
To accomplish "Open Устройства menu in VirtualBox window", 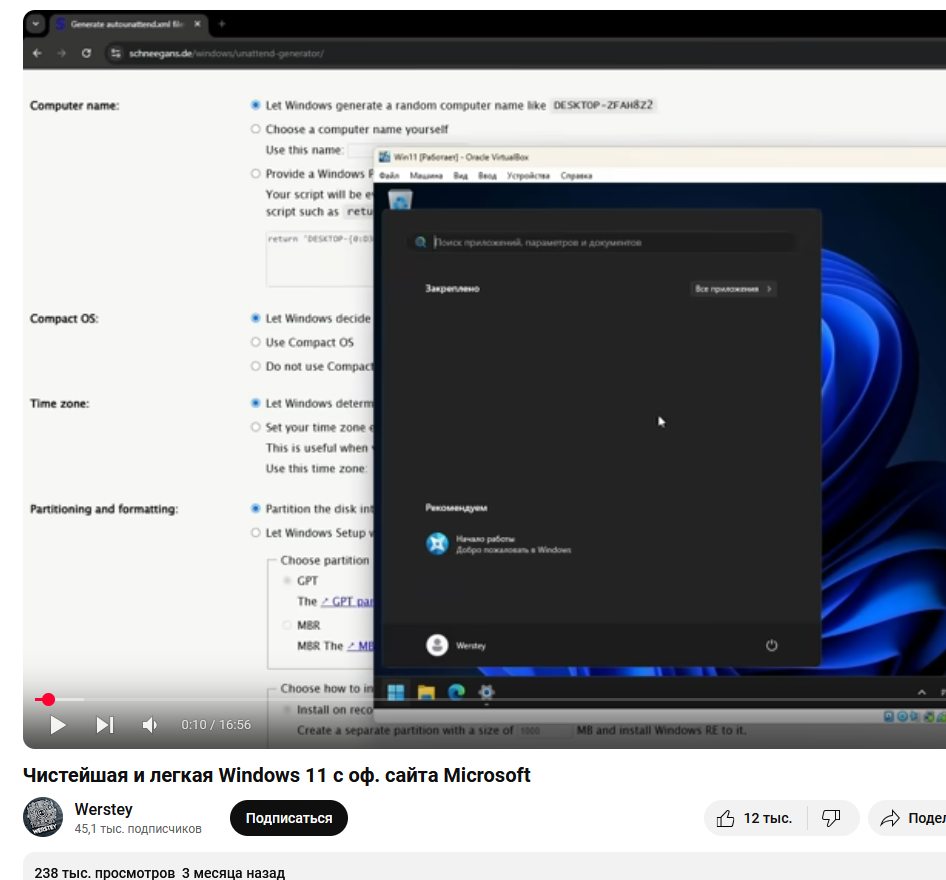I will (x=528, y=176).
